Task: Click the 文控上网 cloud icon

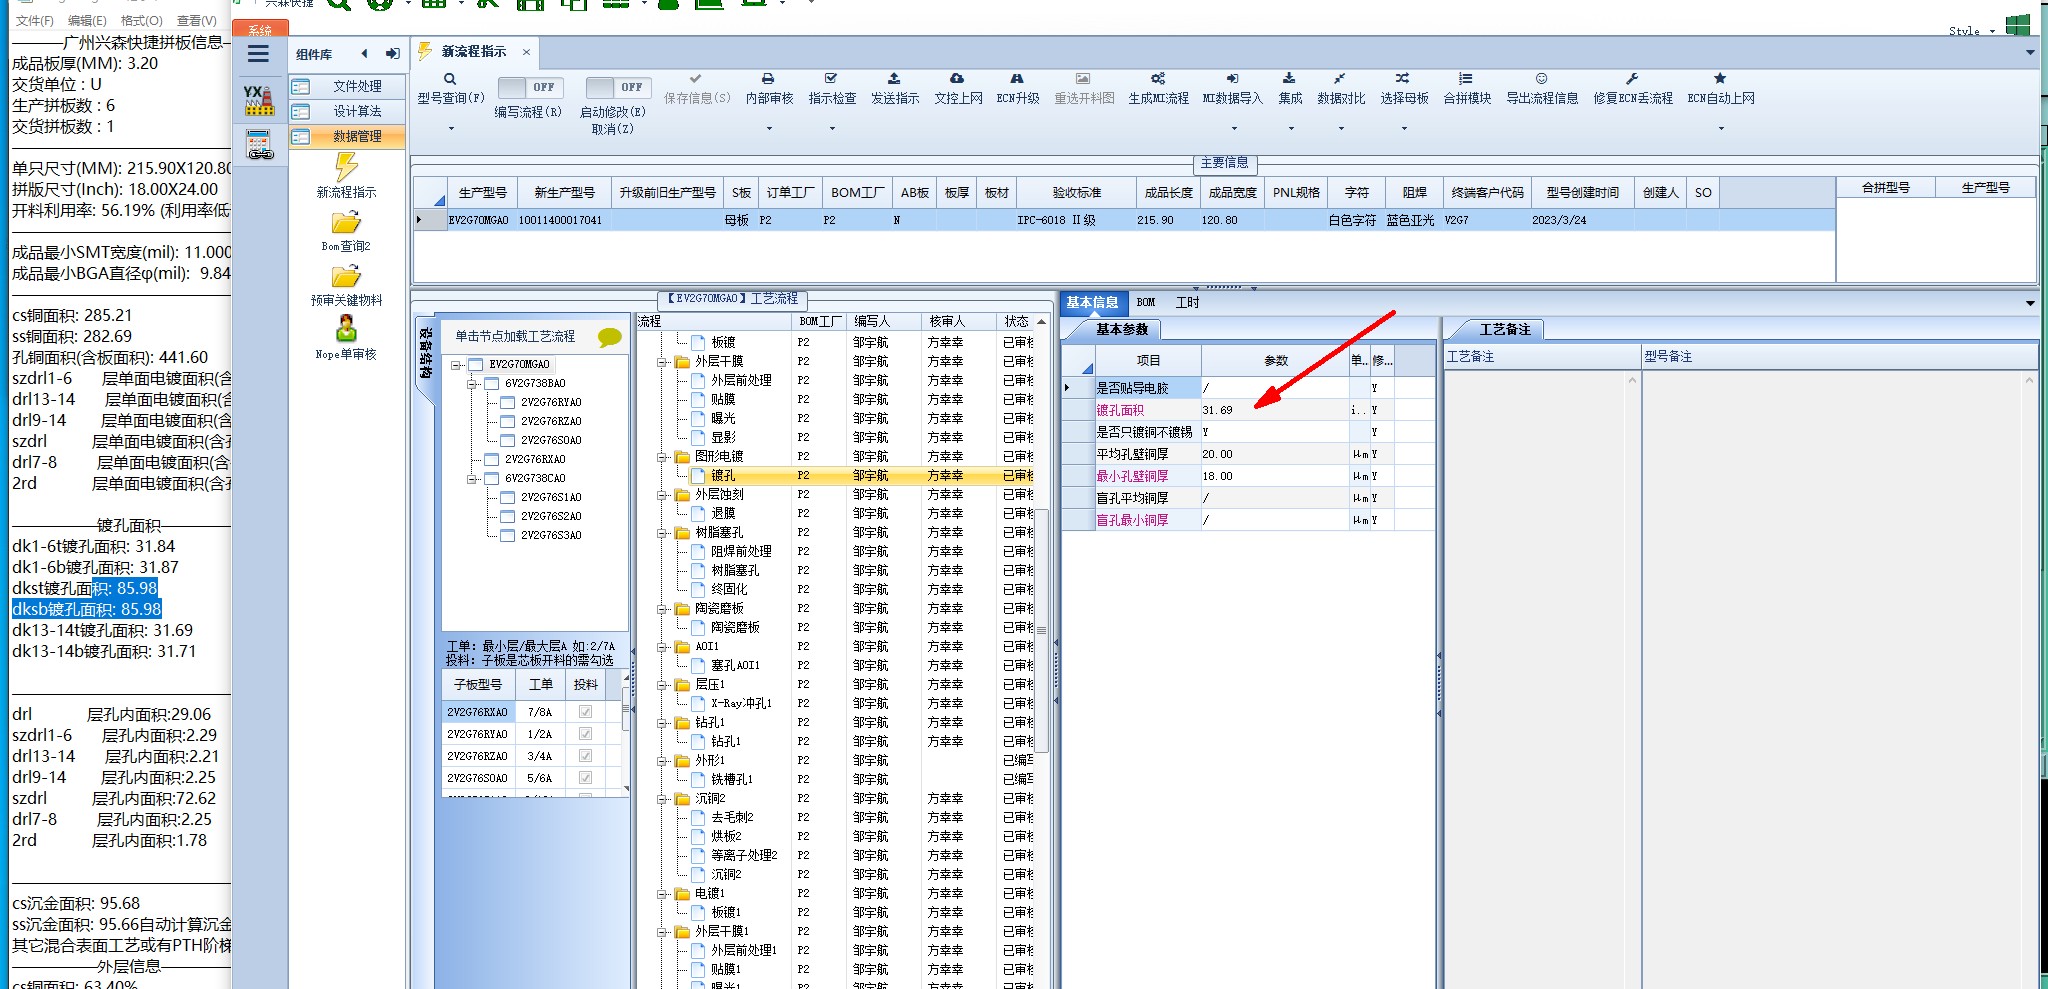Action: point(957,78)
